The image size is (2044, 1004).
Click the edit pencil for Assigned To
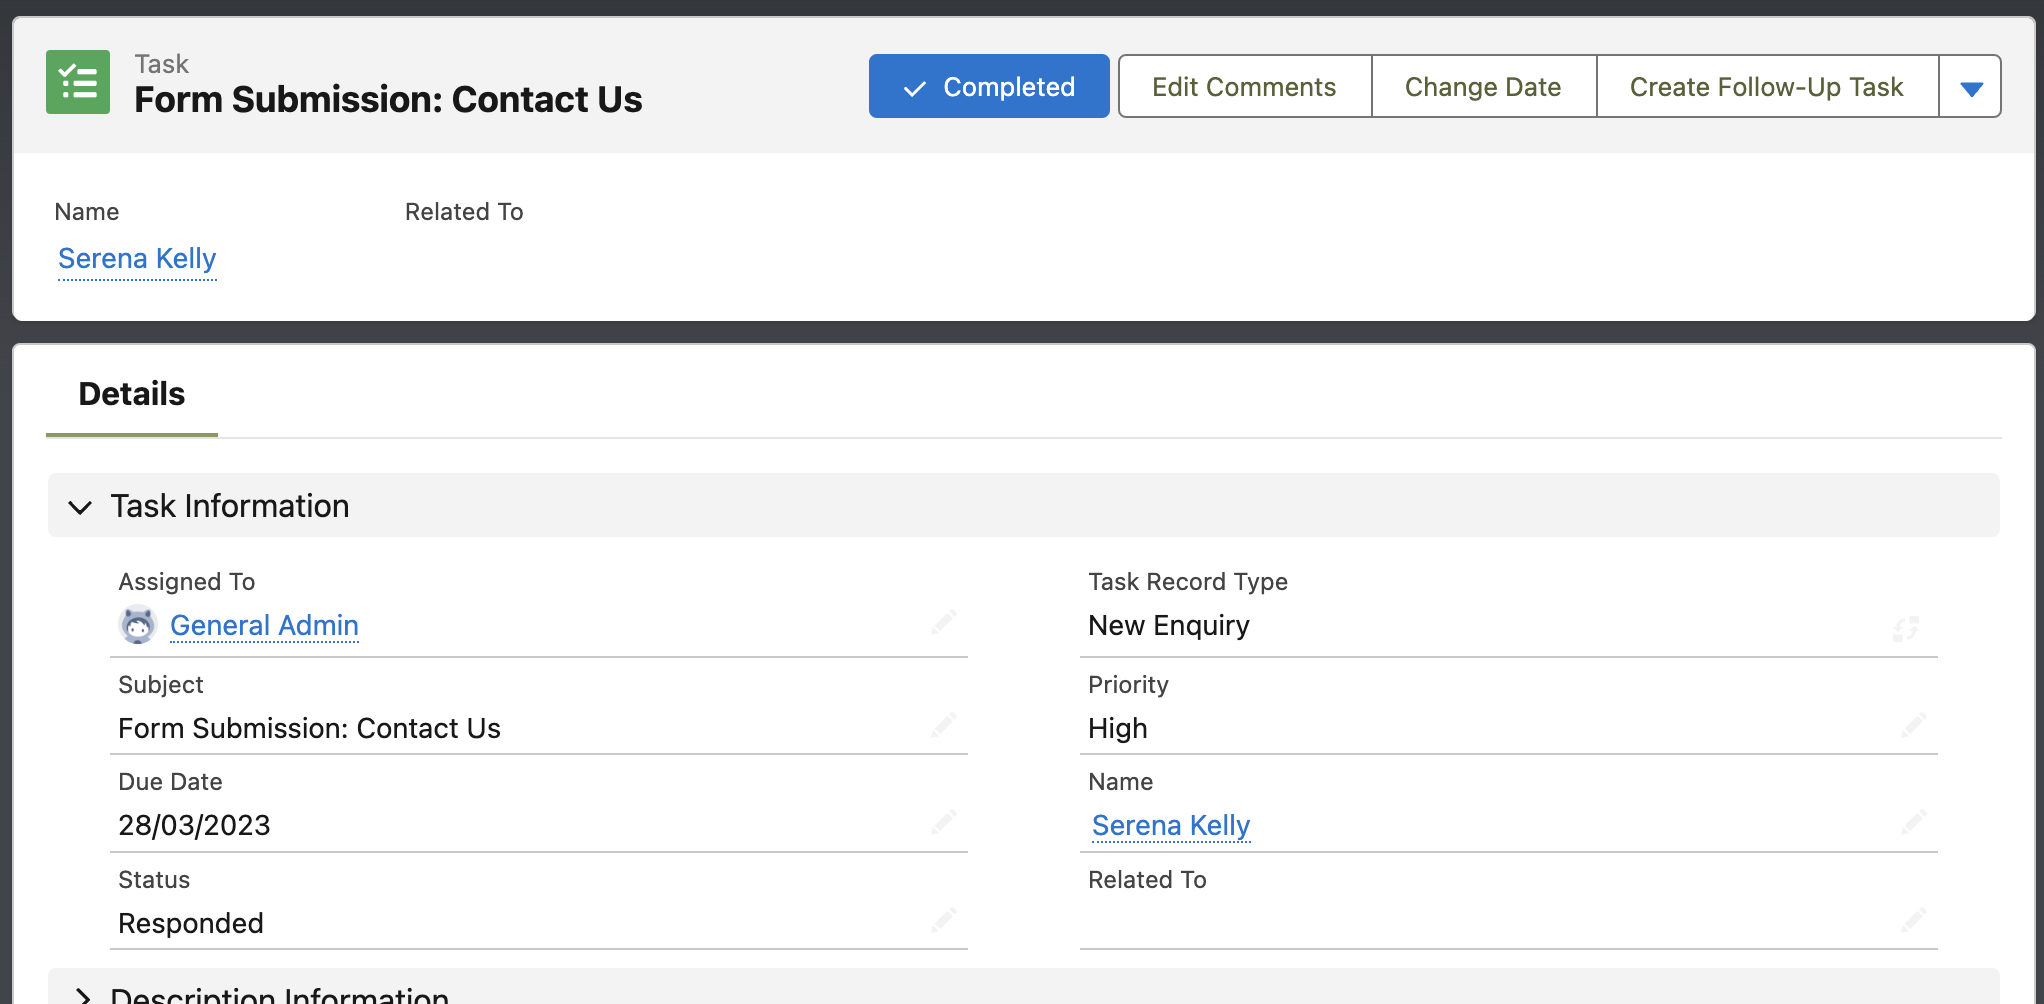click(943, 622)
